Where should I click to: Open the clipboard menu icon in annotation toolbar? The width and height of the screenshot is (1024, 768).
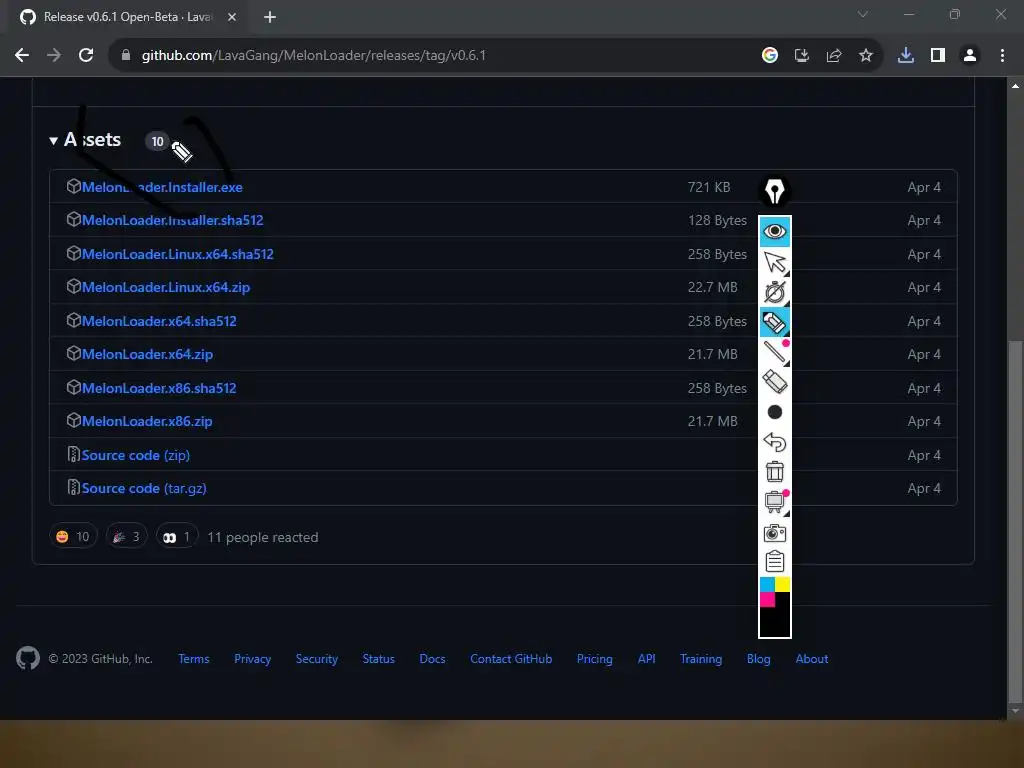[x=775, y=561]
